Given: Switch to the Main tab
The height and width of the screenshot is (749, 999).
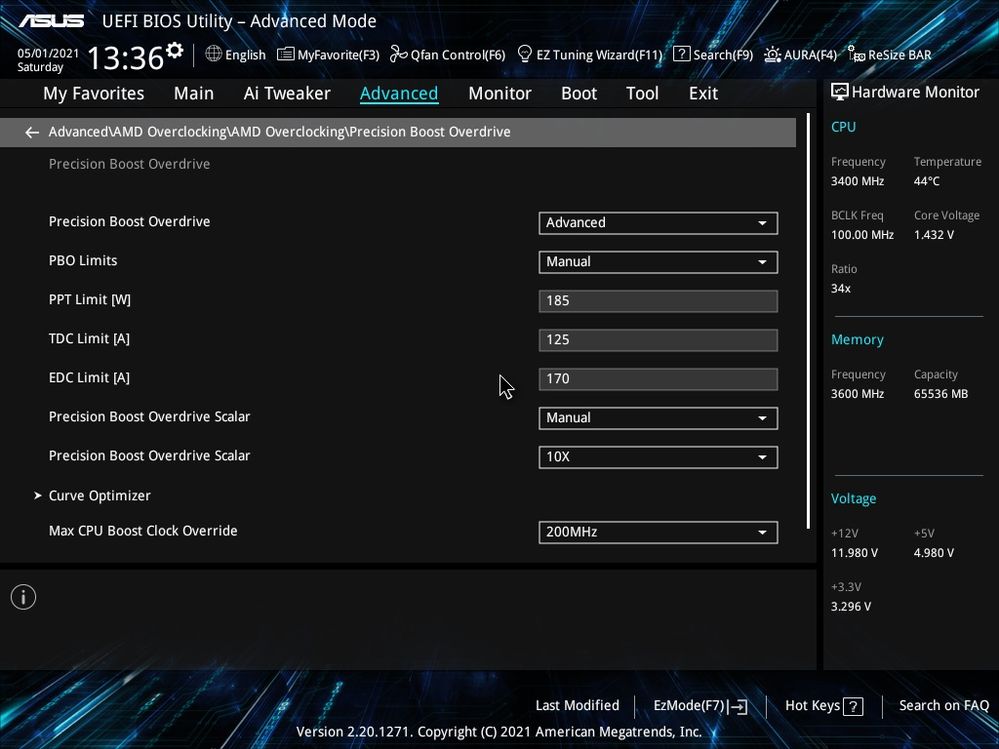Looking at the screenshot, I should pos(194,93).
